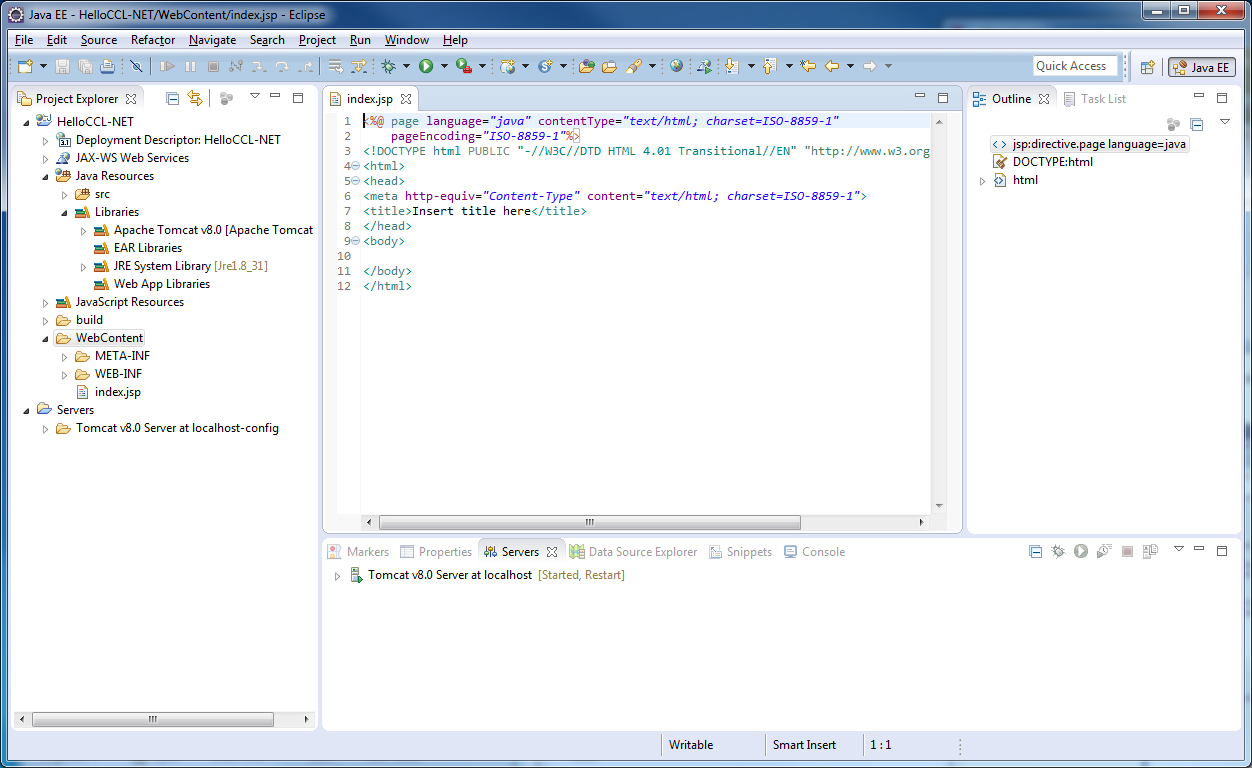Expand the JRE System Library node
Screen dimensions: 1252x768
84,267
